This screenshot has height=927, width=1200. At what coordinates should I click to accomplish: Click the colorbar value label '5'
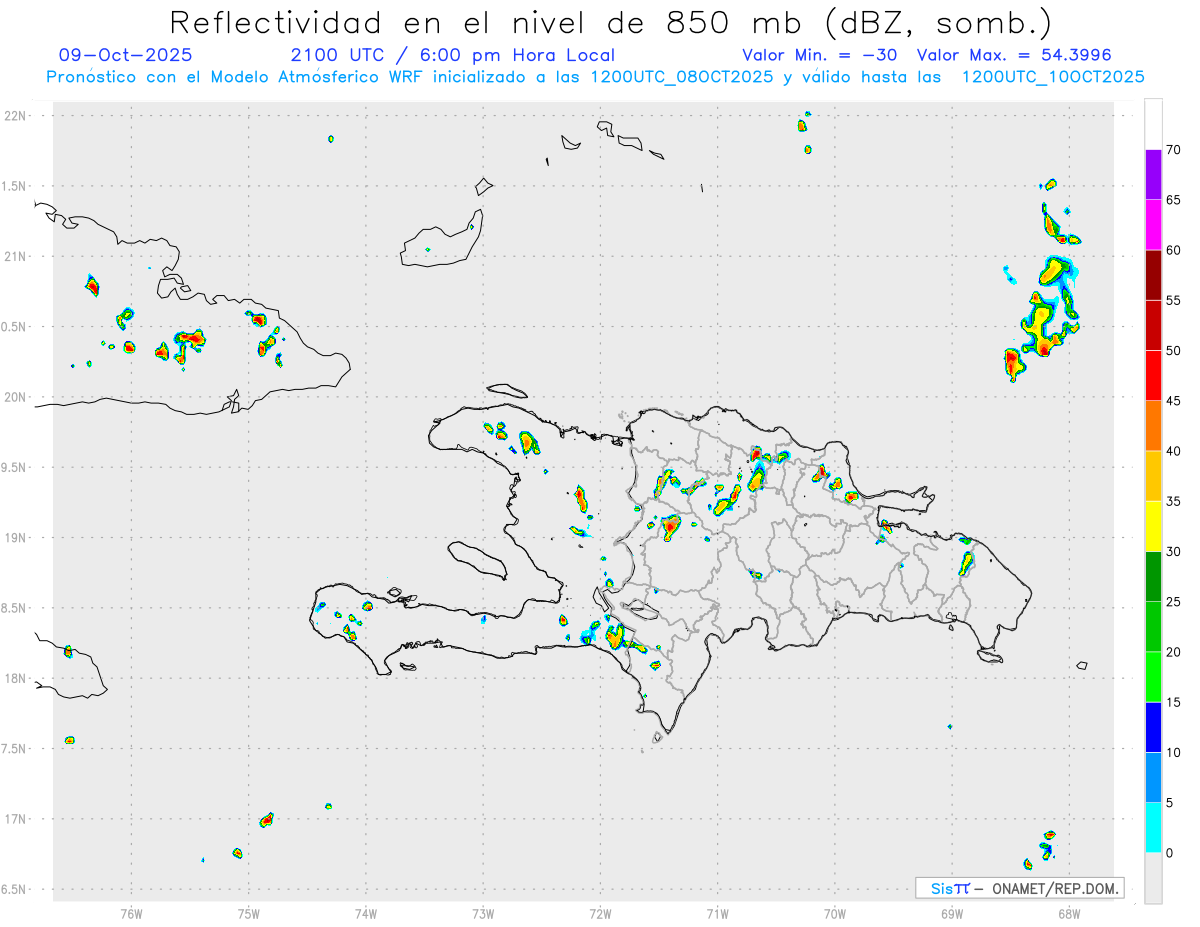coord(1169,803)
